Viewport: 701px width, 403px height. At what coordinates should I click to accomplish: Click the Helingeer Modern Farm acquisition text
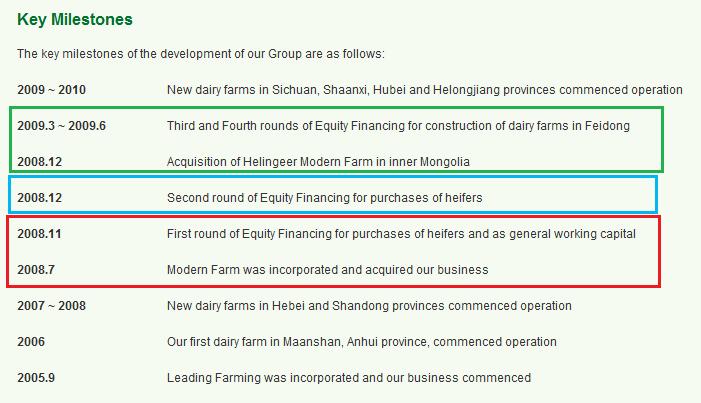pos(318,162)
